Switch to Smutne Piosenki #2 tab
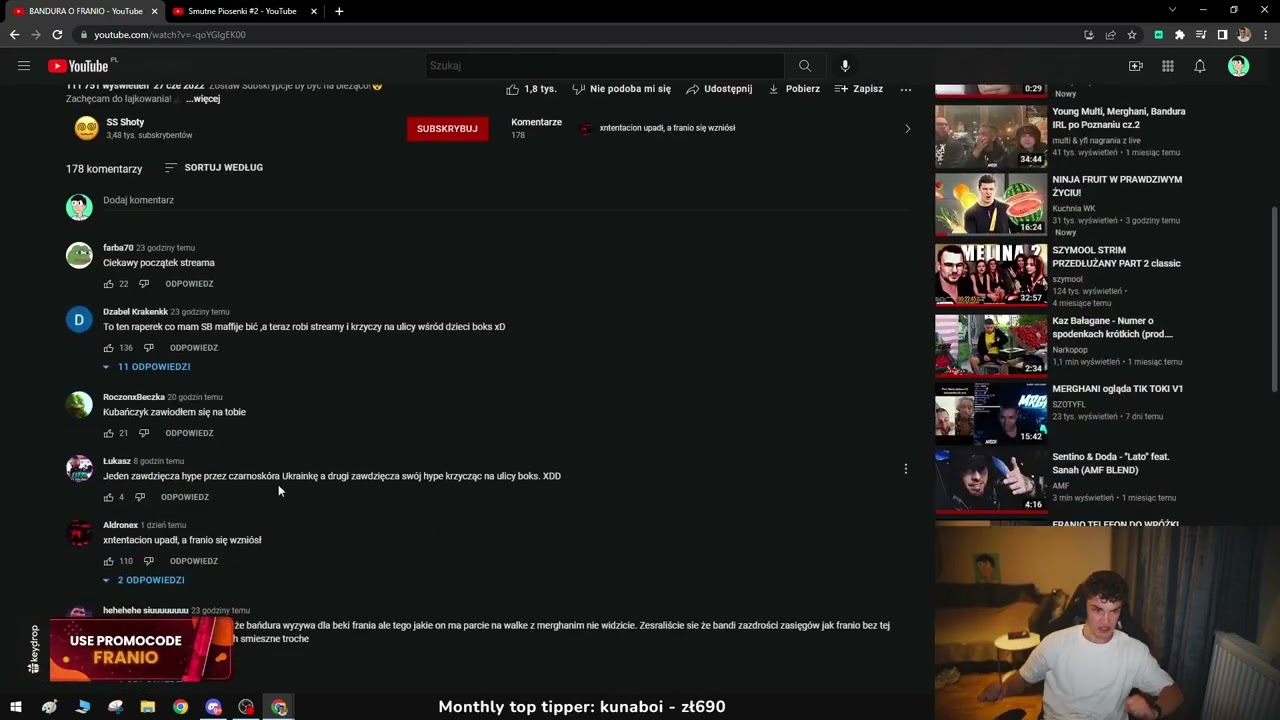Screen dimensions: 1280x720 (x=241, y=11)
